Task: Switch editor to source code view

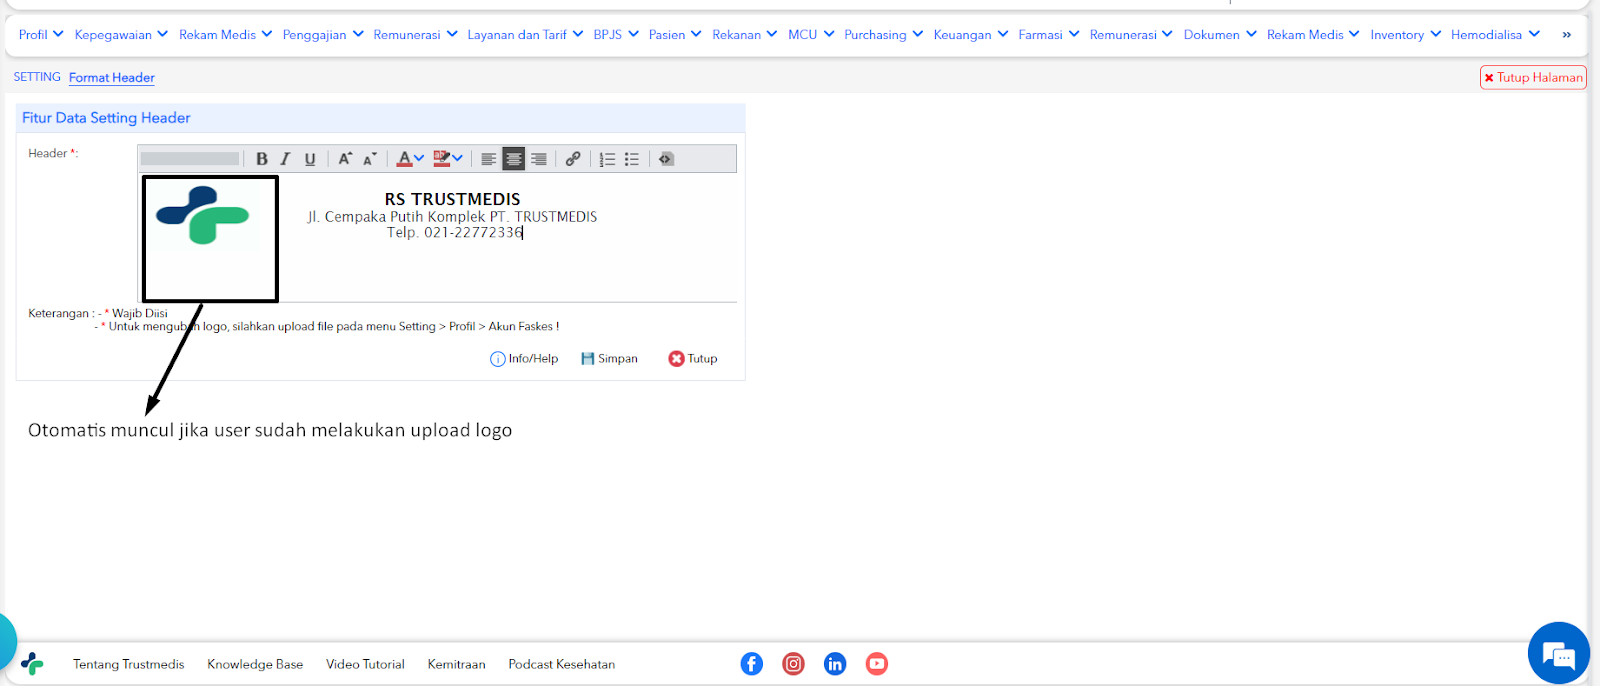Action: pos(666,159)
